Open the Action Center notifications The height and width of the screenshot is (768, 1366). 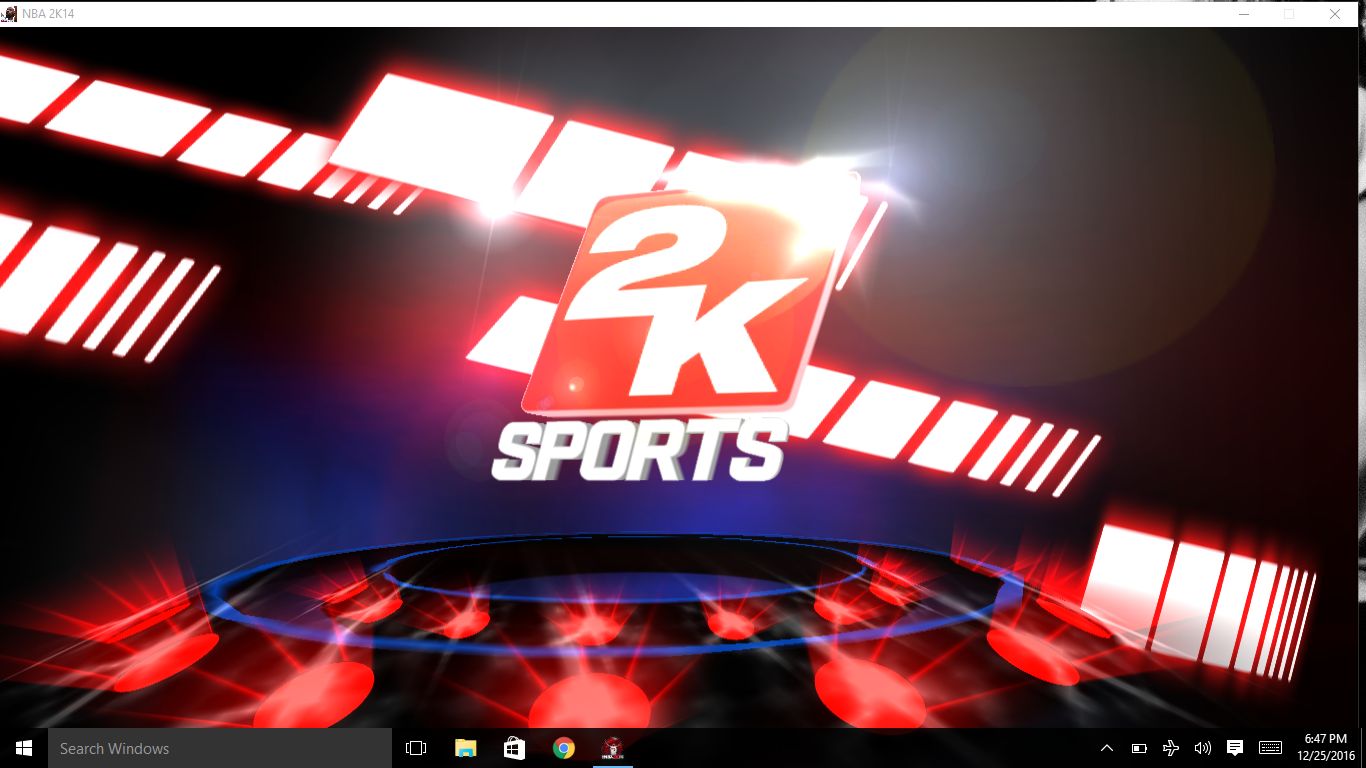(x=1235, y=748)
